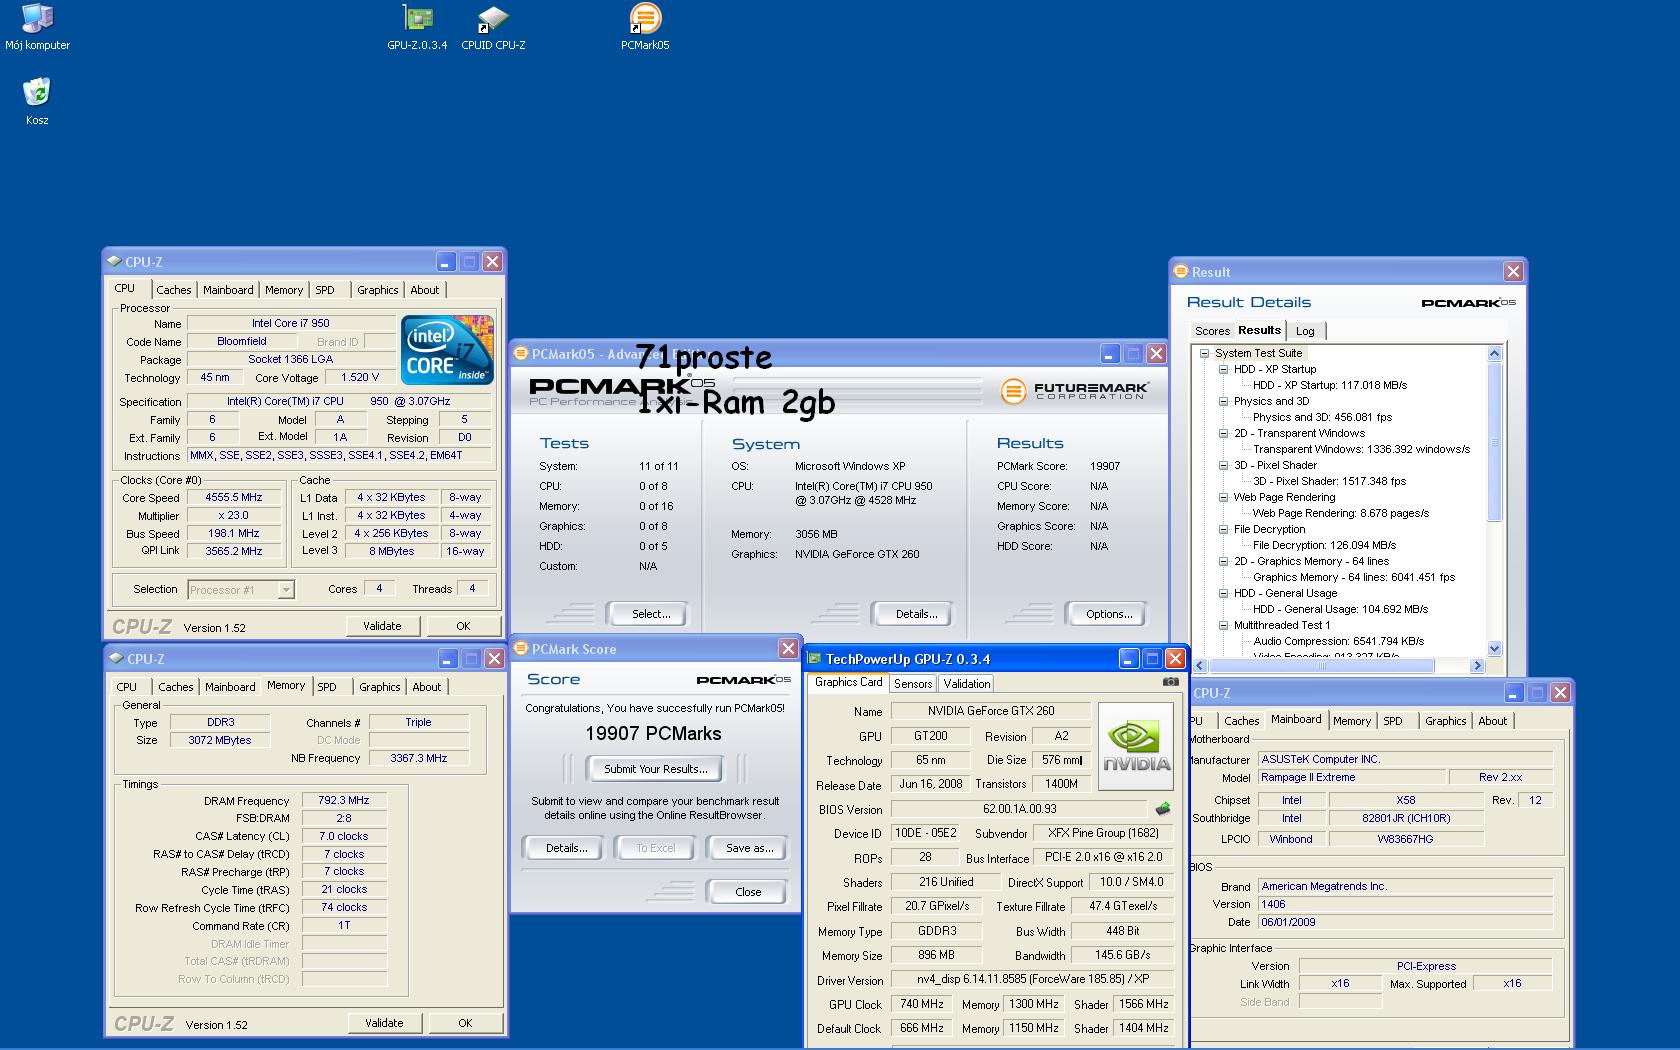Screen dimensions: 1680x1050
Task: Open the Mój komputer desktop icon
Action: [x=37, y=27]
